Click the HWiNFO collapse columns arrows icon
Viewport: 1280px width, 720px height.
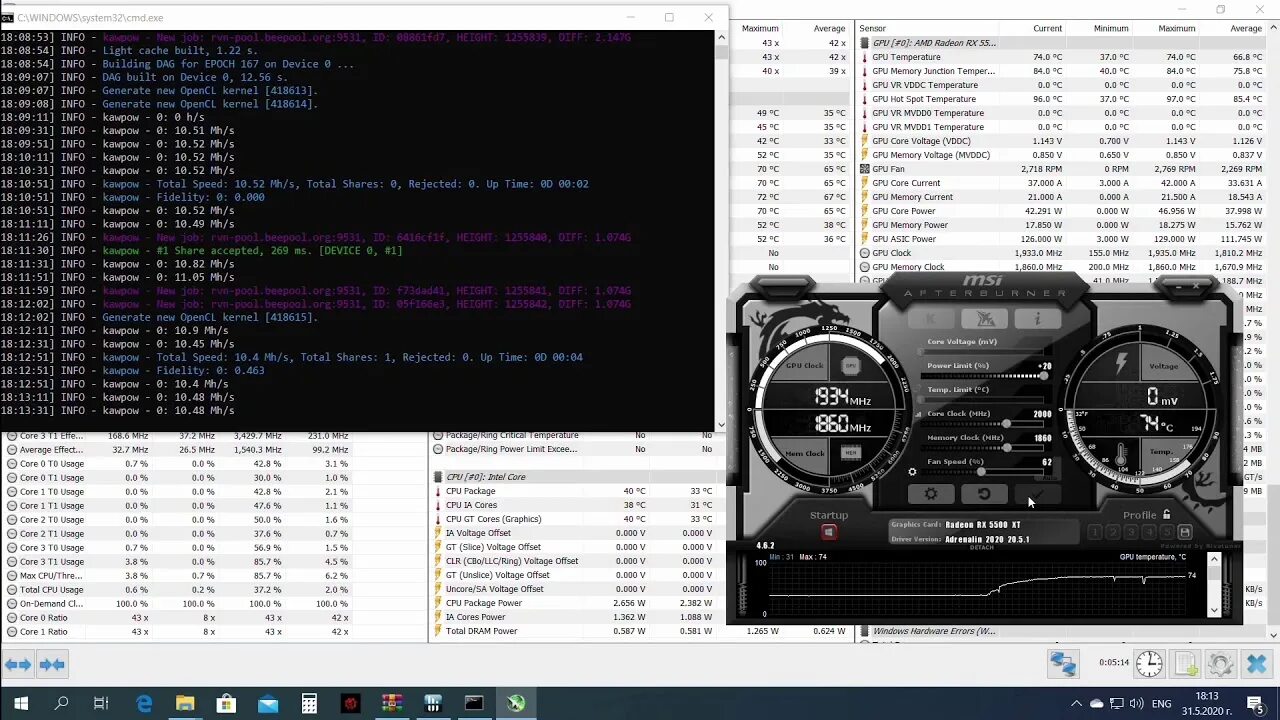click(52, 664)
